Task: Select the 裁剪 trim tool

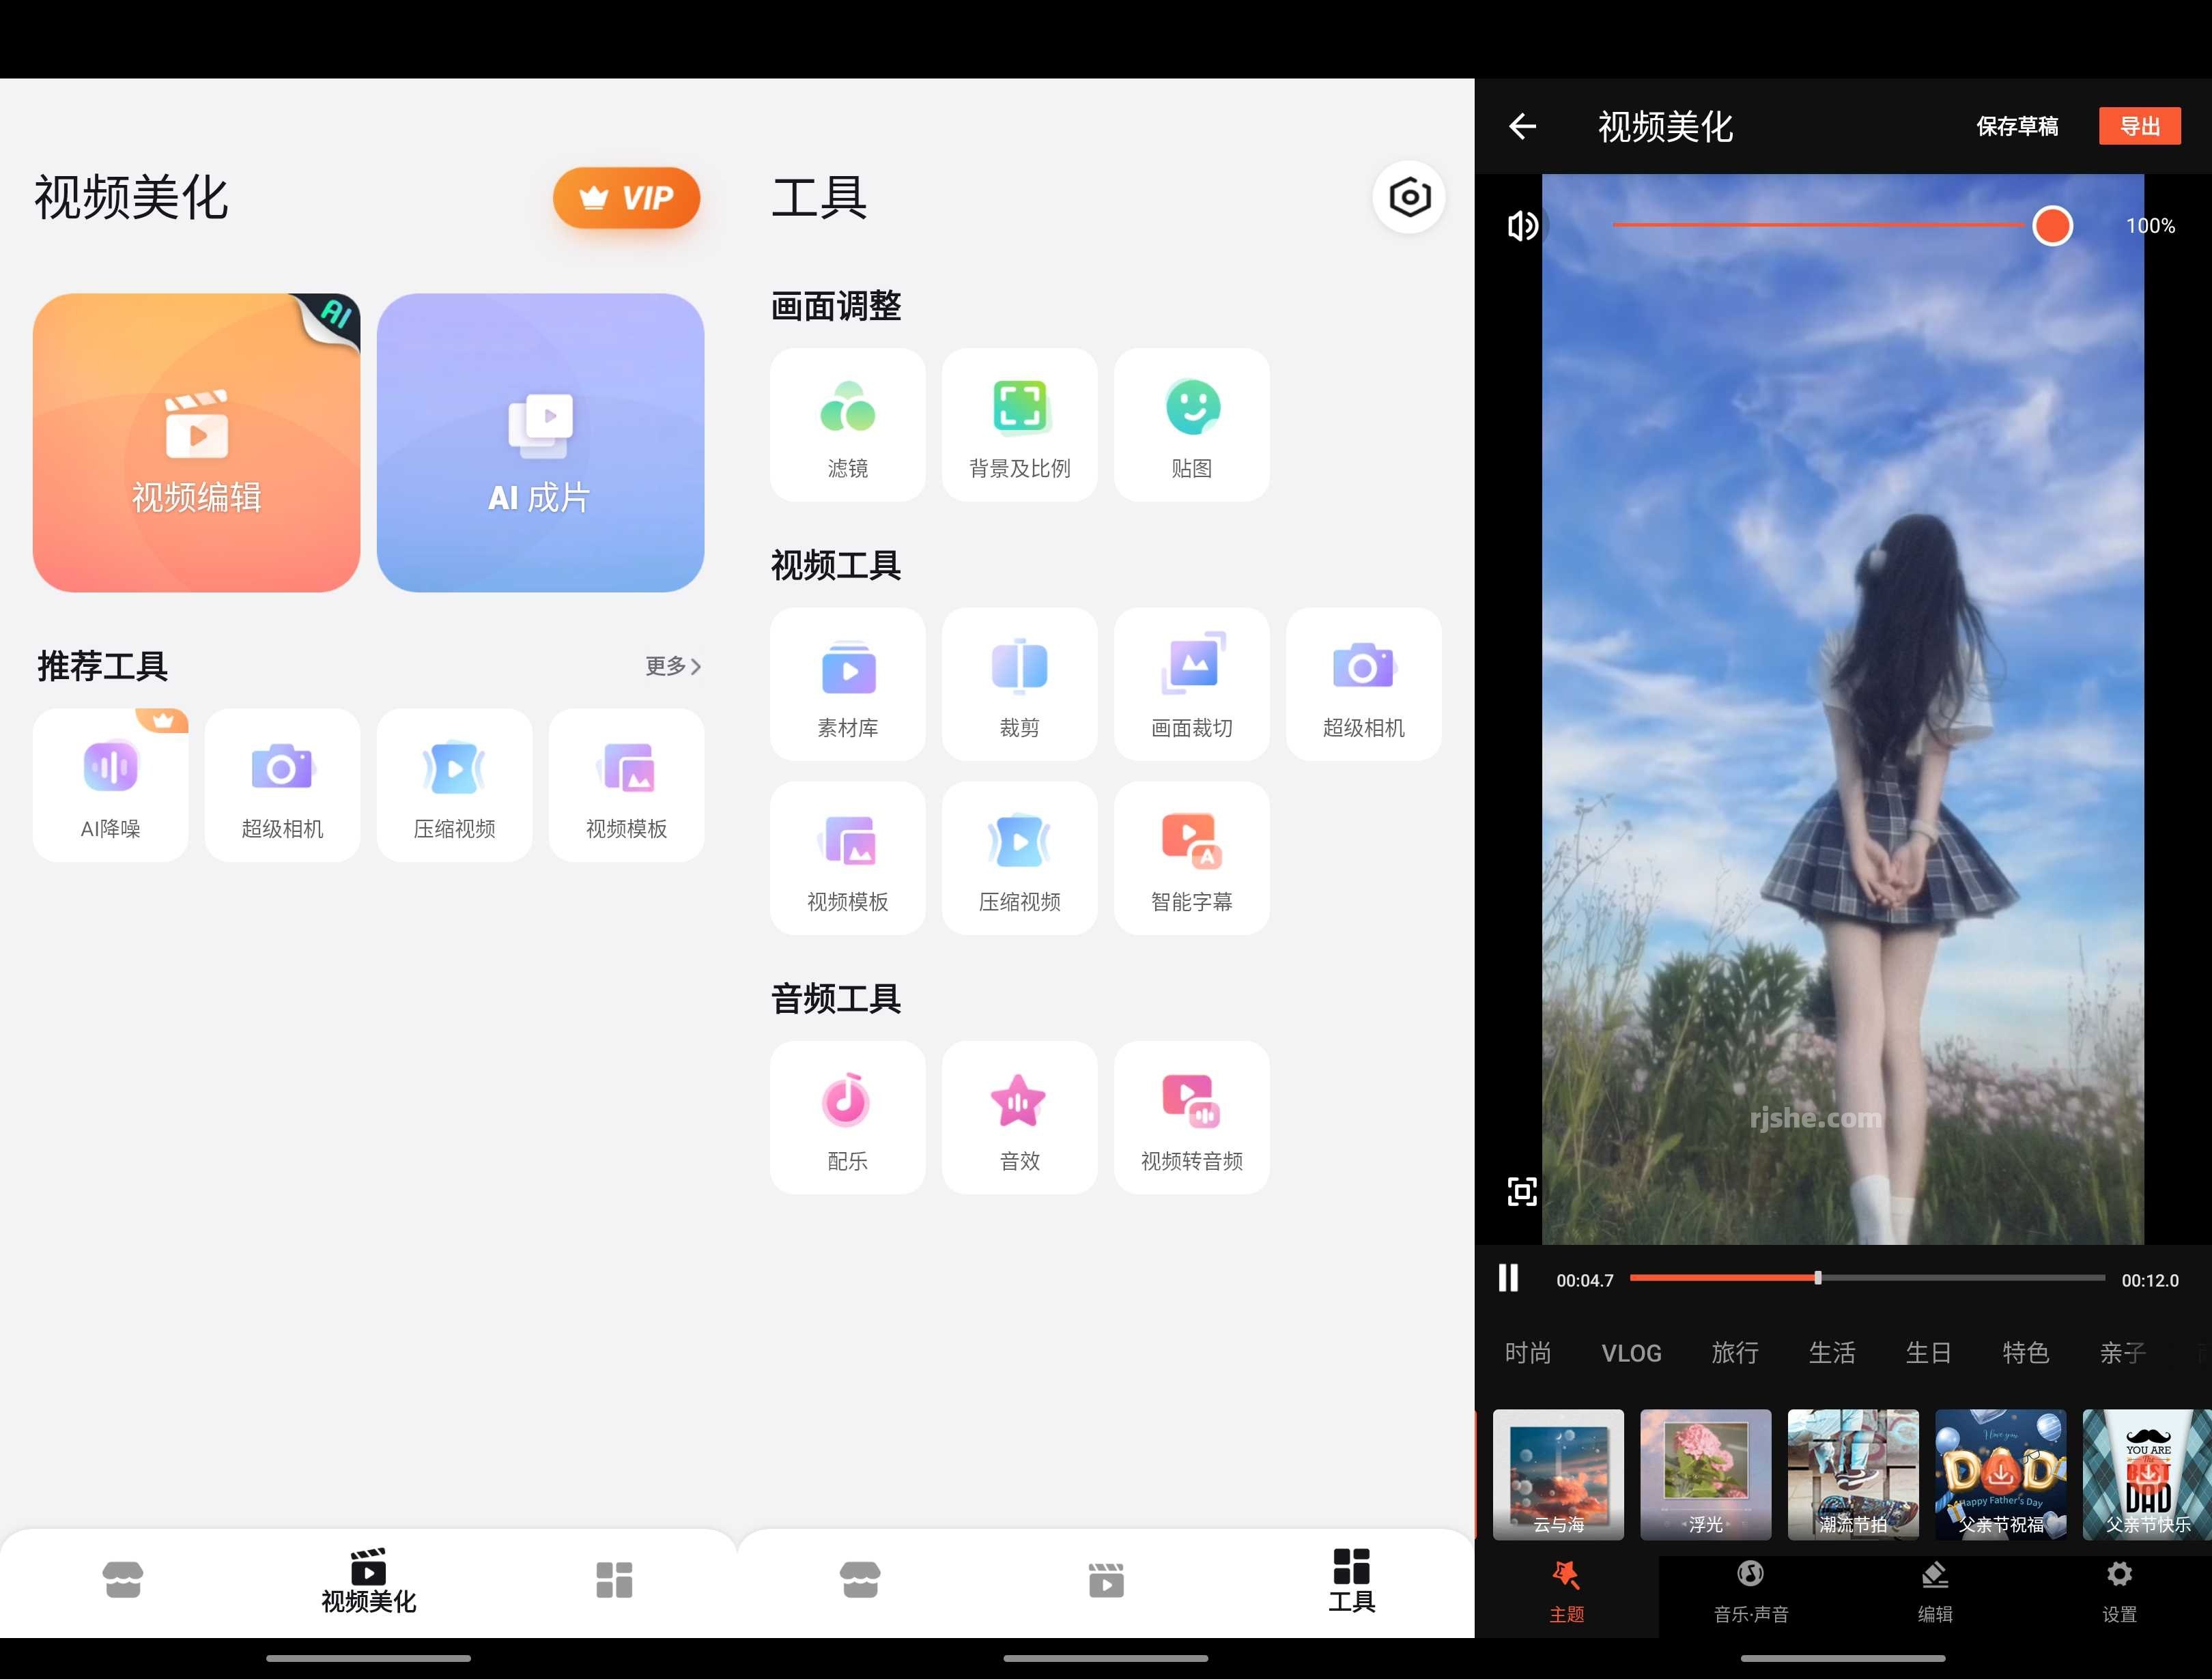Action: point(1019,683)
